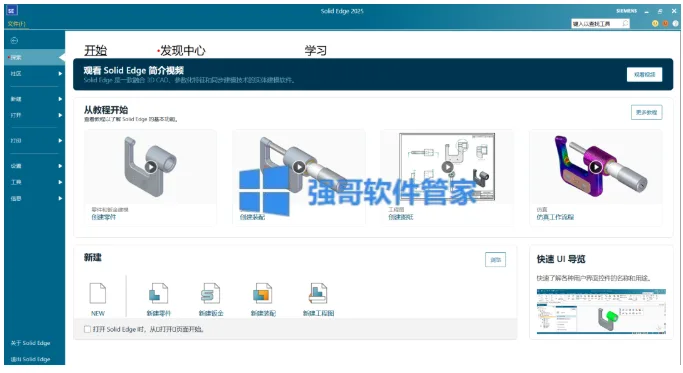
Task: Click 退出 Solid Edge in the sidebar
Action: pyautogui.click(x=30, y=359)
